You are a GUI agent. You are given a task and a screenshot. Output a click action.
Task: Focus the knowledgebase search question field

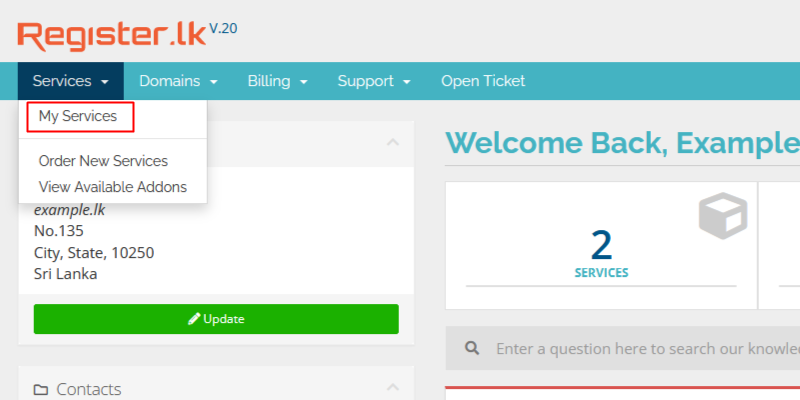(640, 349)
